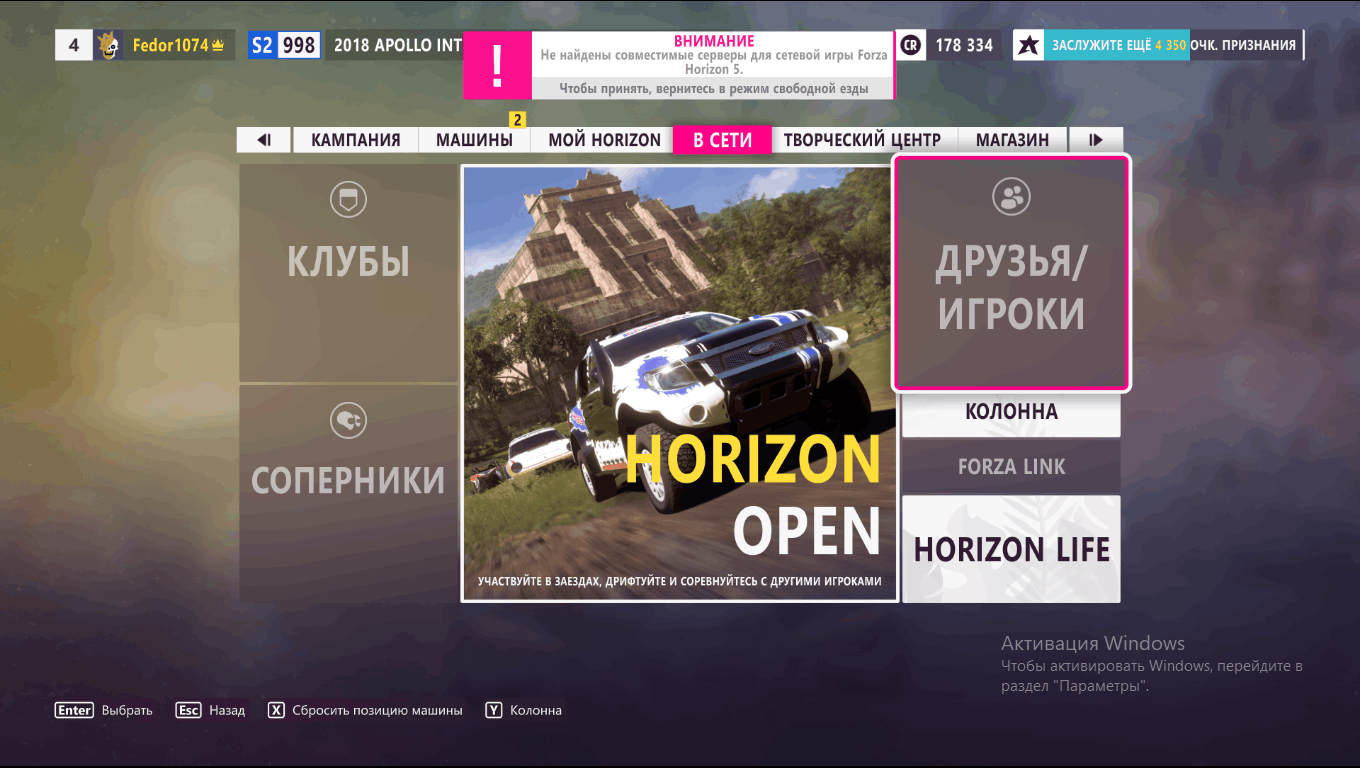The height and width of the screenshot is (768, 1360).
Task: Click the Enter key hint icon
Action: [74, 710]
